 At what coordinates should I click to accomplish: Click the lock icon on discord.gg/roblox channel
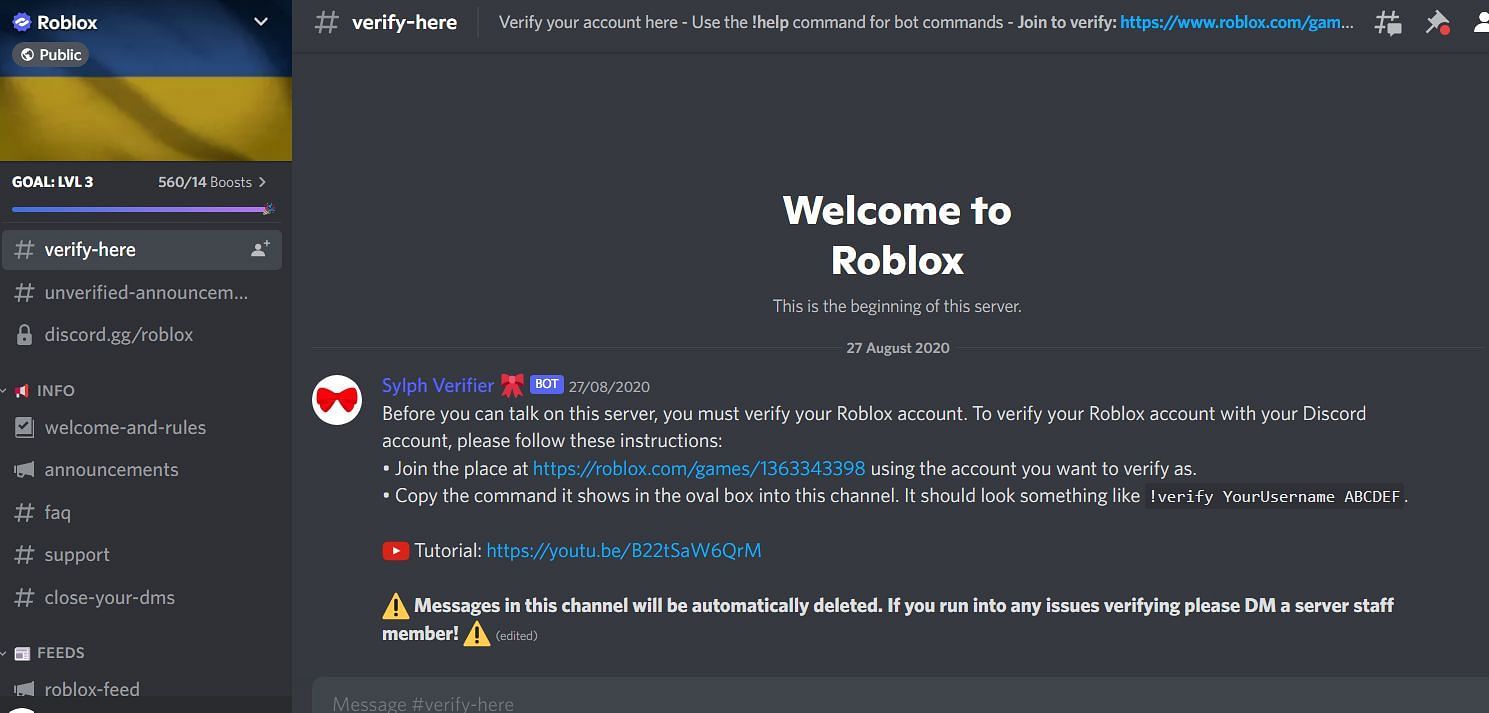(24, 334)
